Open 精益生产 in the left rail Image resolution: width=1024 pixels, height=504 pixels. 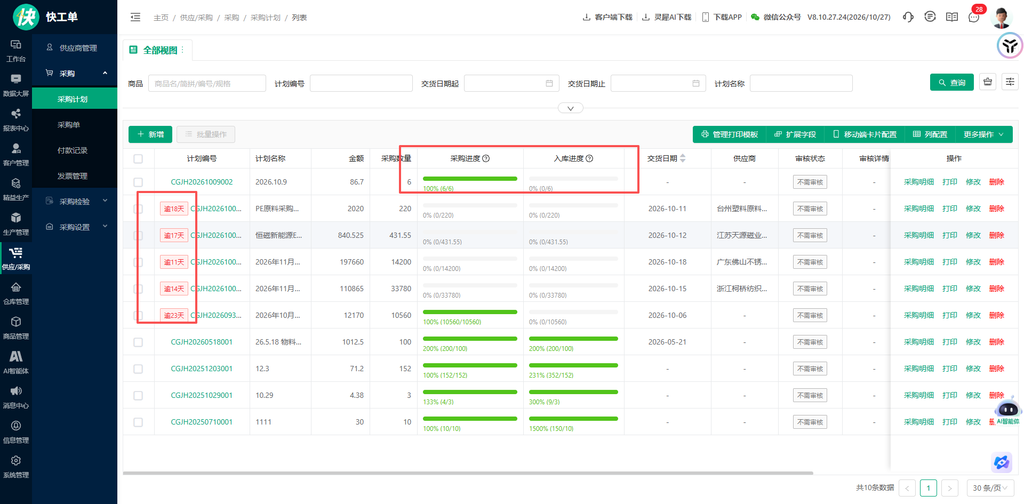[16, 189]
